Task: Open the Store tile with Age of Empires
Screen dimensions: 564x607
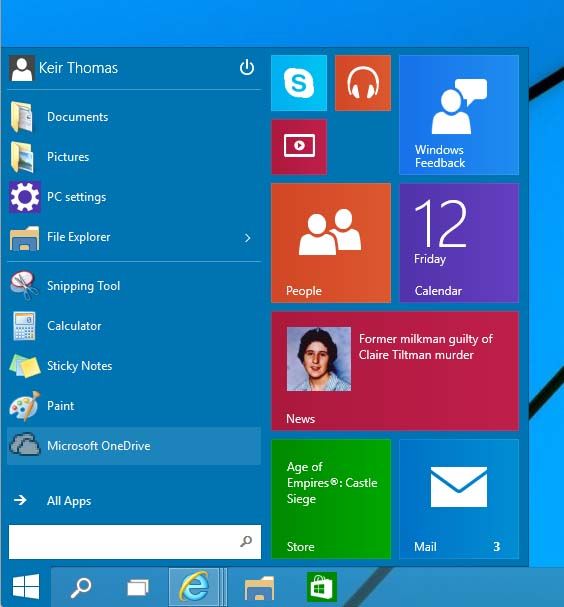Action: tap(331, 499)
